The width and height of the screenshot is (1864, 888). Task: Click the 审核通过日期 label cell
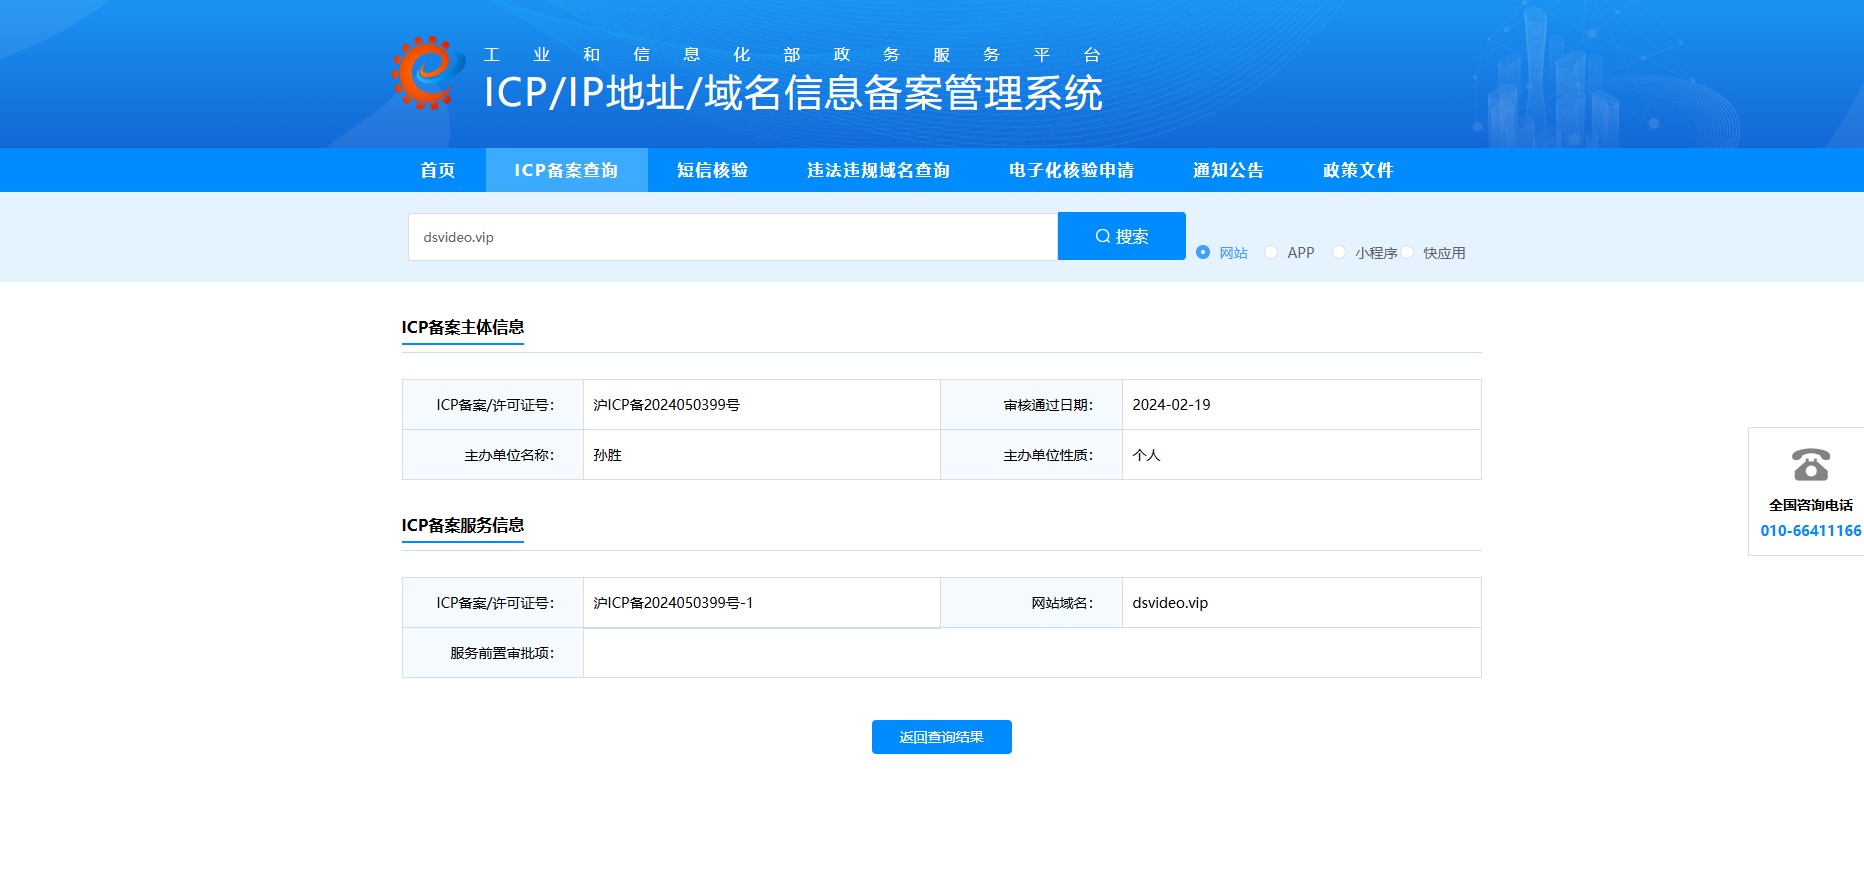[x=1032, y=405]
